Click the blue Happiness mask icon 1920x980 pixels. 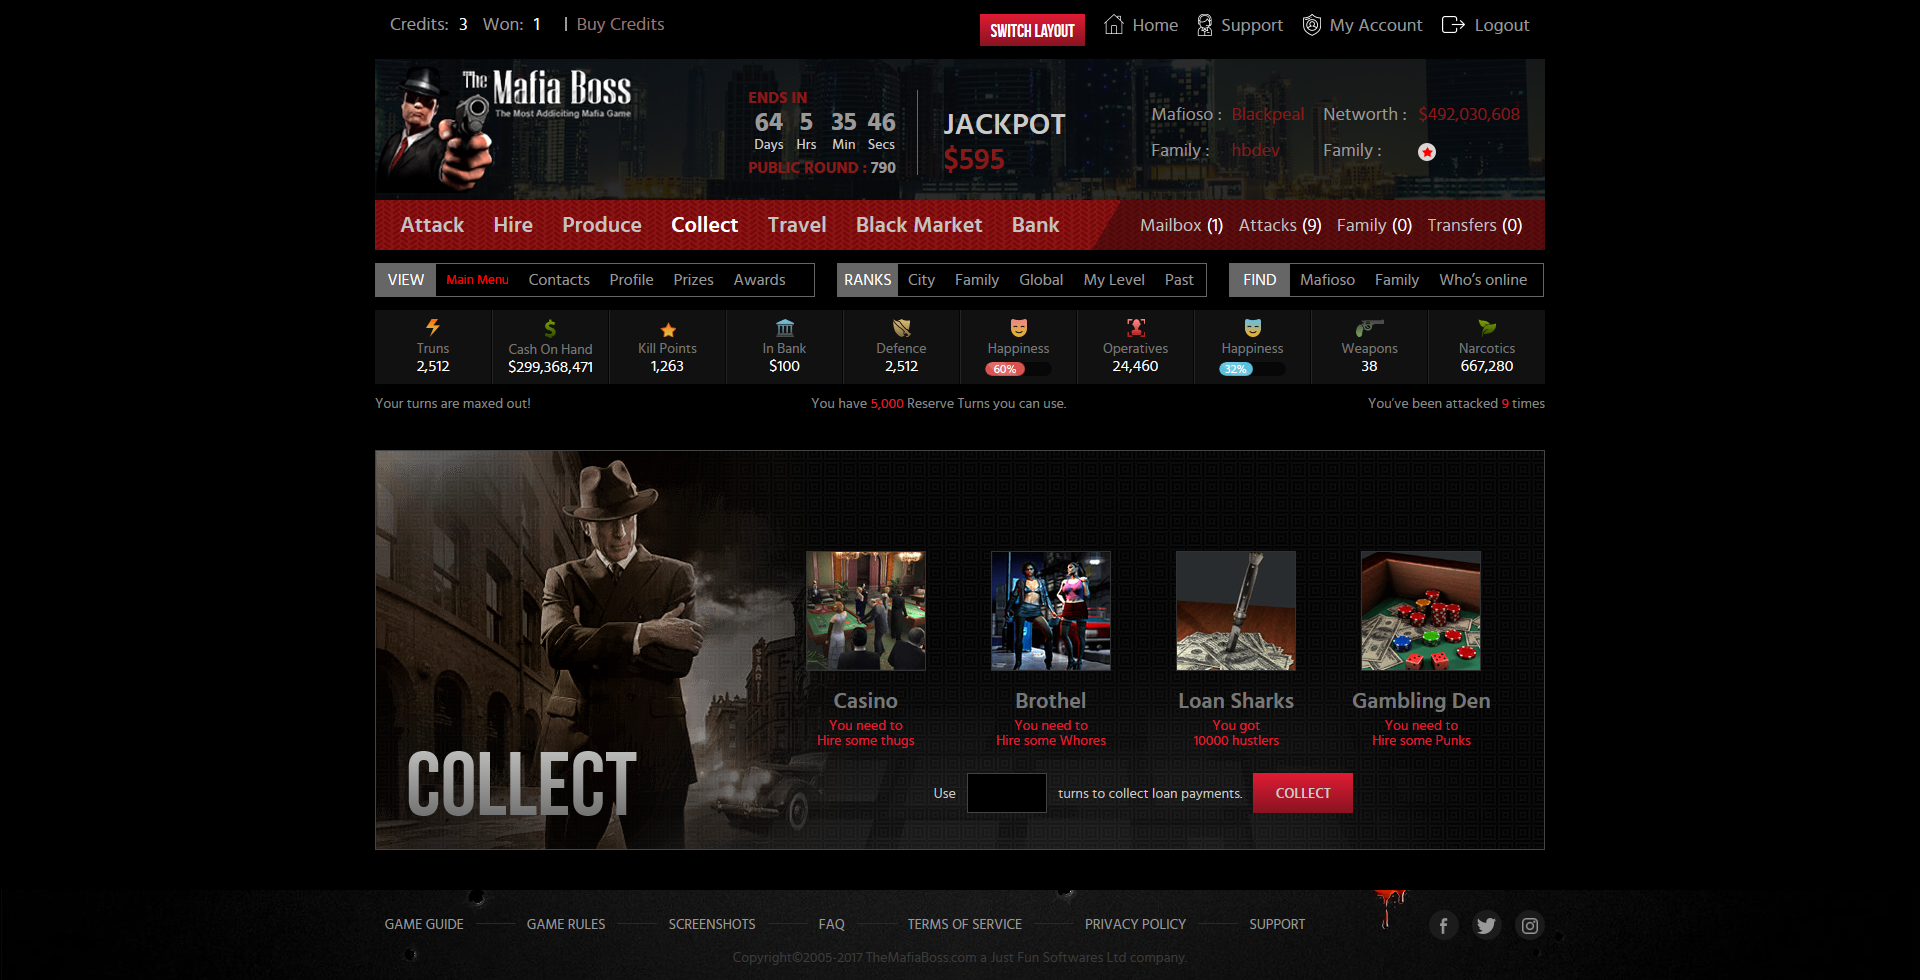click(x=1253, y=327)
